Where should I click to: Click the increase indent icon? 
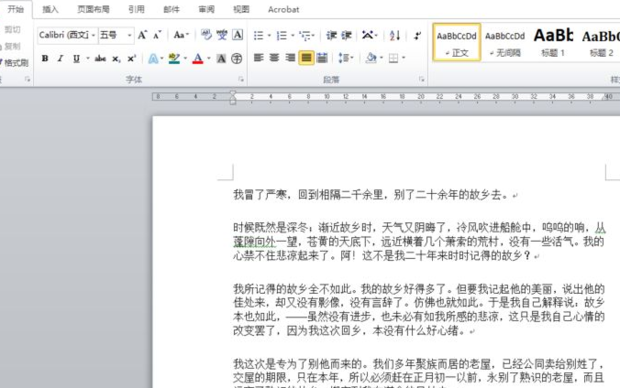click(346, 36)
